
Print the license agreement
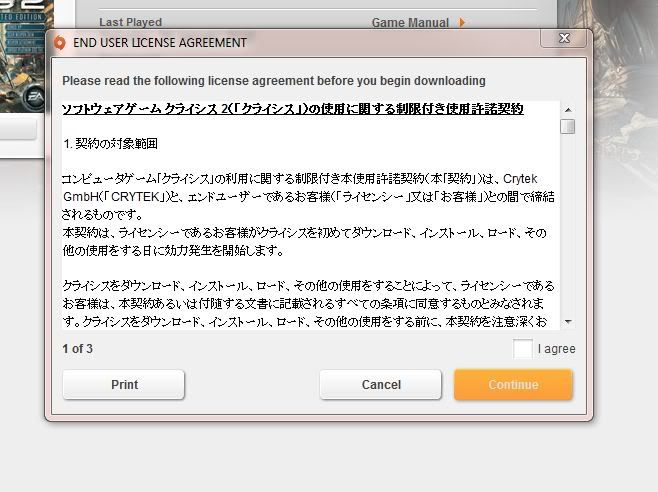click(124, 385)
